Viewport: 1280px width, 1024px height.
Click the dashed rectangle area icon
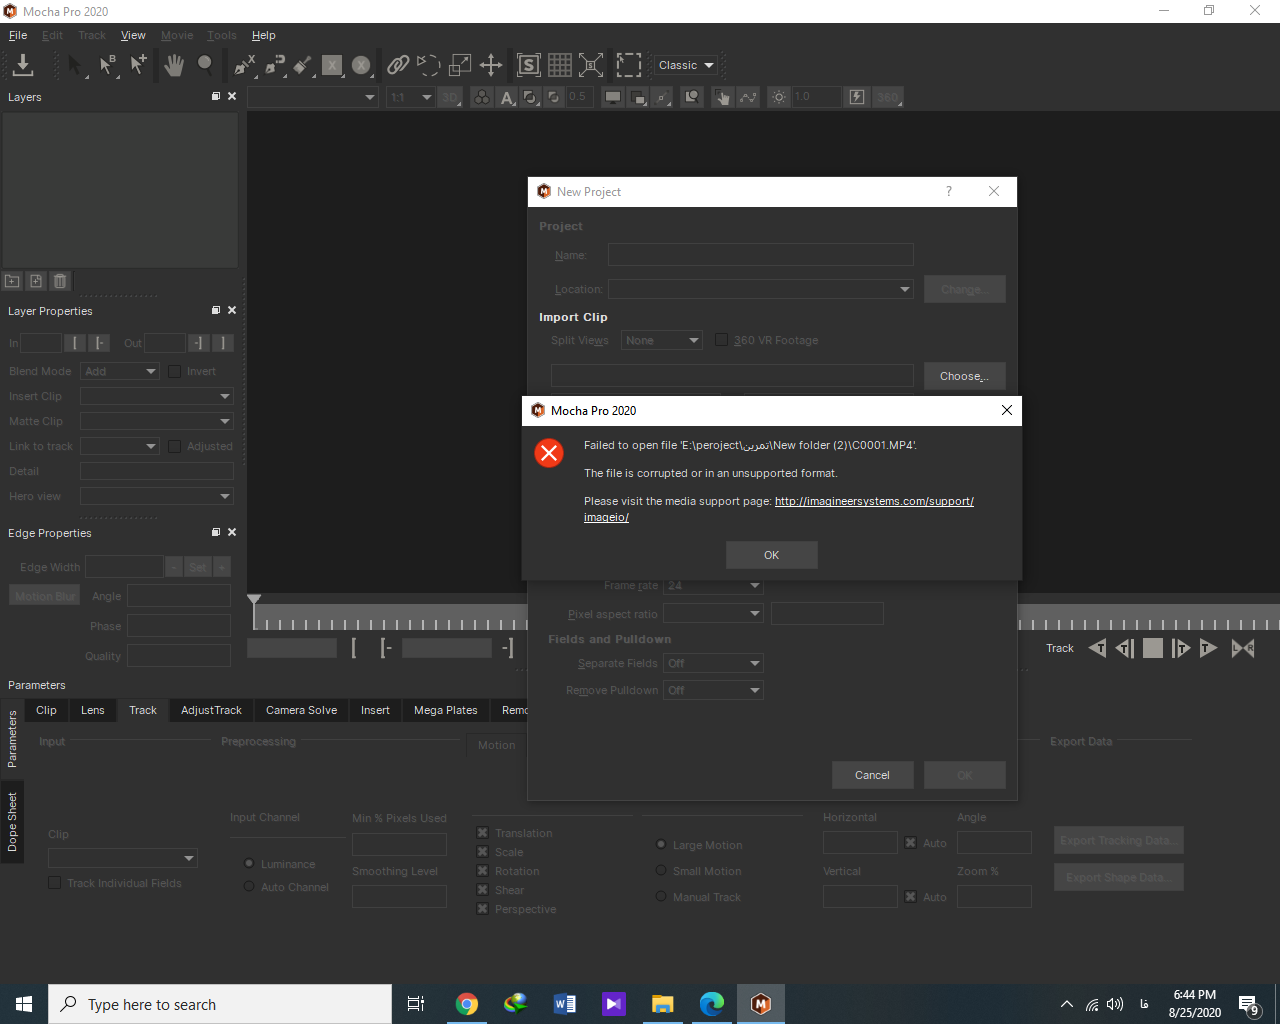click(628, 65)
